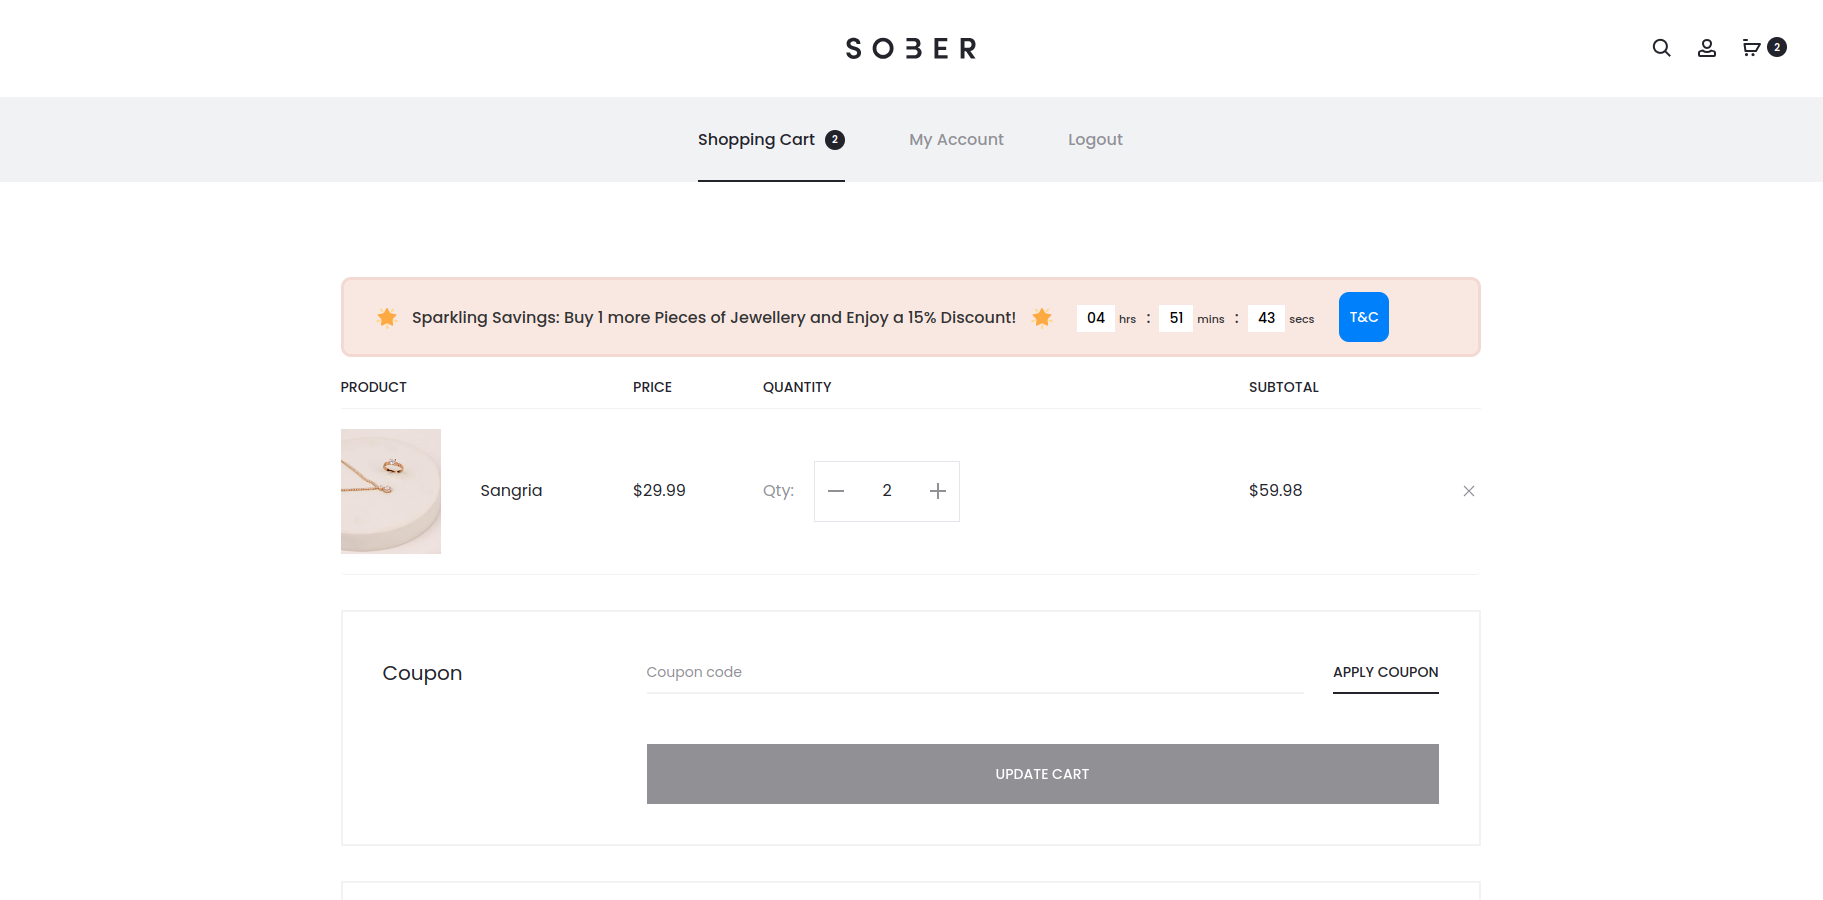The height and width of the screenshot is (900, 1823).
Task: Focus the Coupon code input field
Action: pyautogui.click(x=974, y=672)
